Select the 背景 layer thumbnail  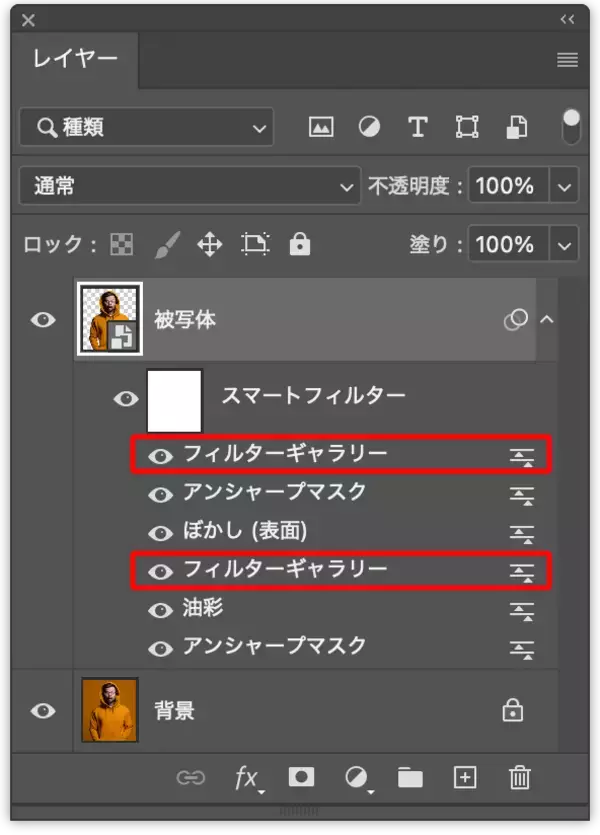pos(110,710)
